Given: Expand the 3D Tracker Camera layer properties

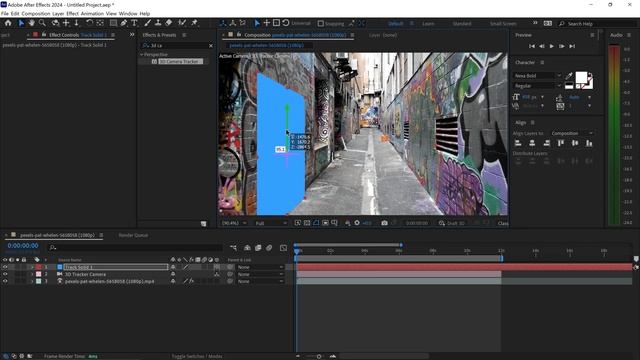Looking at the screenshot, I should [x=32, y=274].
